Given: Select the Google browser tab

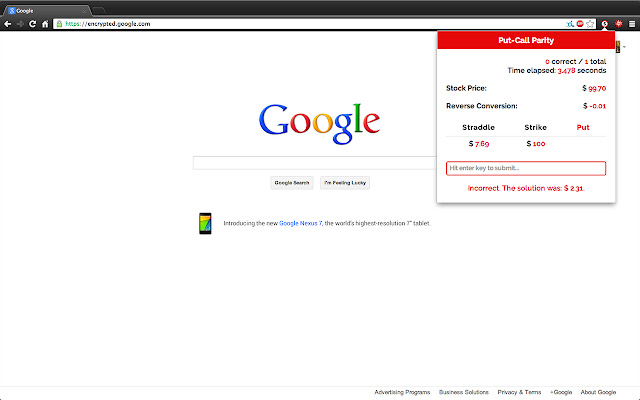Looking at the screenshot, I should (47, 11).
